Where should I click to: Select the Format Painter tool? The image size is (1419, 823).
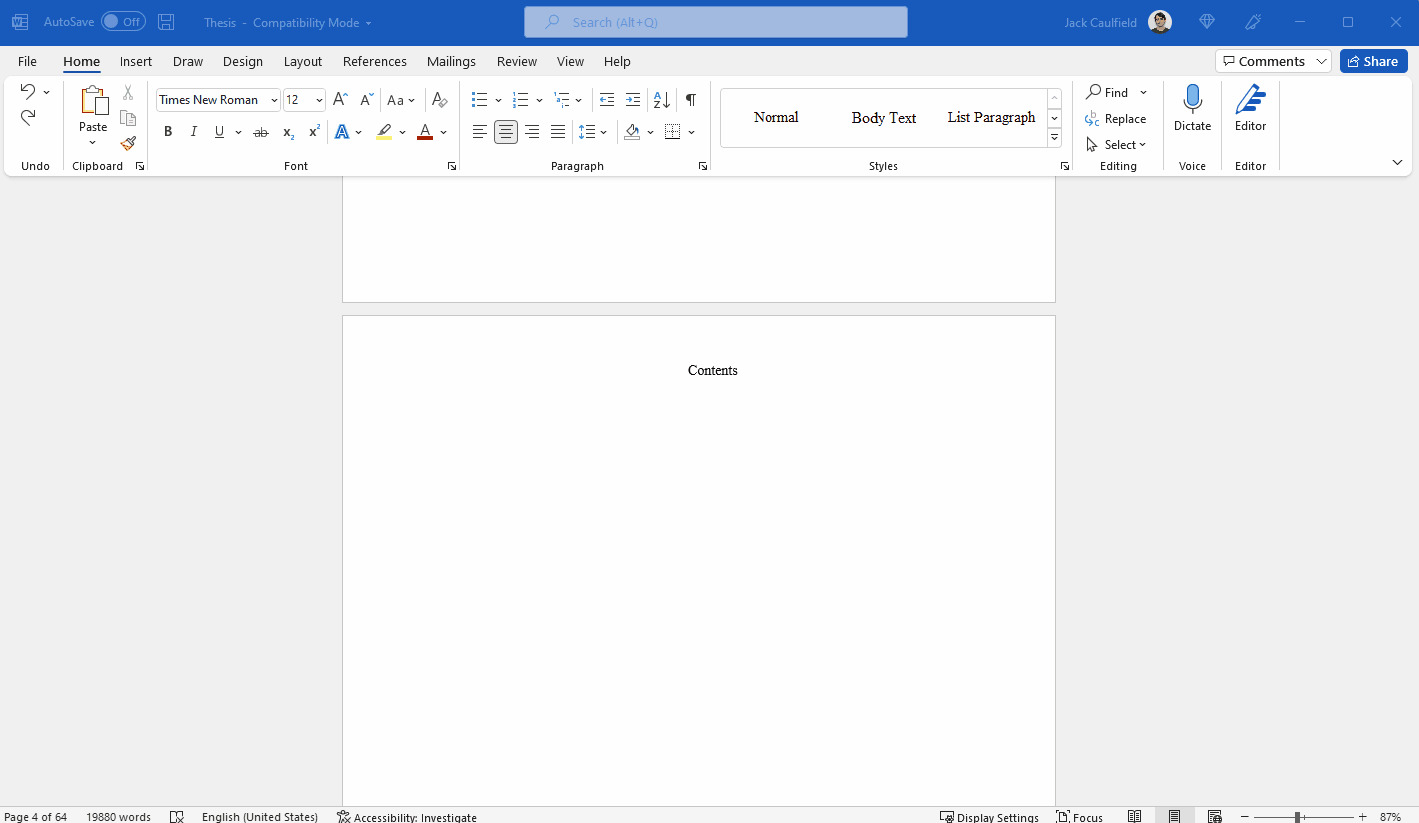(x=127, y=143)
